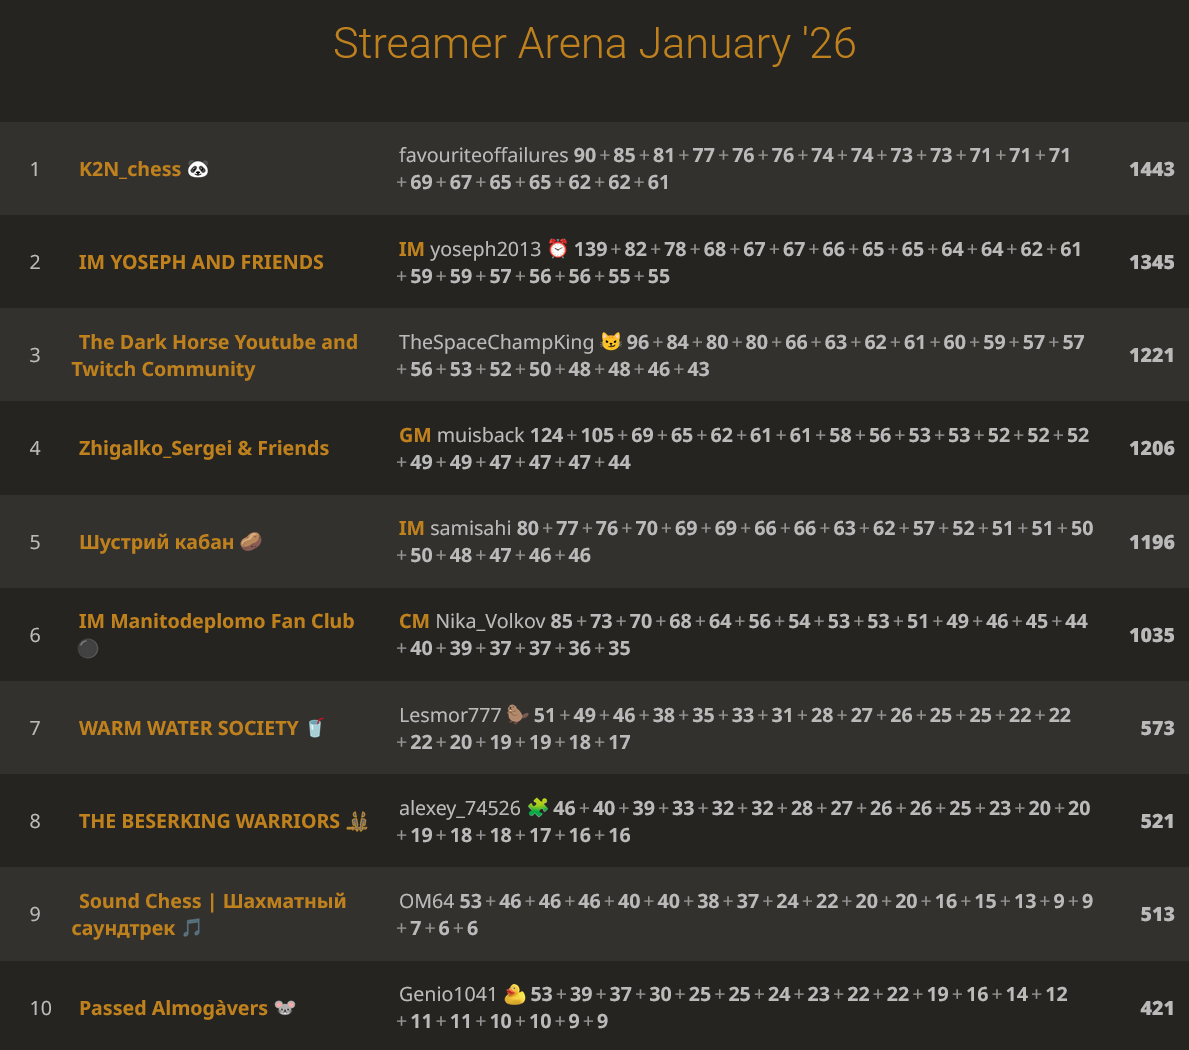Viewport: 1189px width, 1050px height.
Task: Click the potato icon beside Шустрий кабан
Action: pos(251,542)
